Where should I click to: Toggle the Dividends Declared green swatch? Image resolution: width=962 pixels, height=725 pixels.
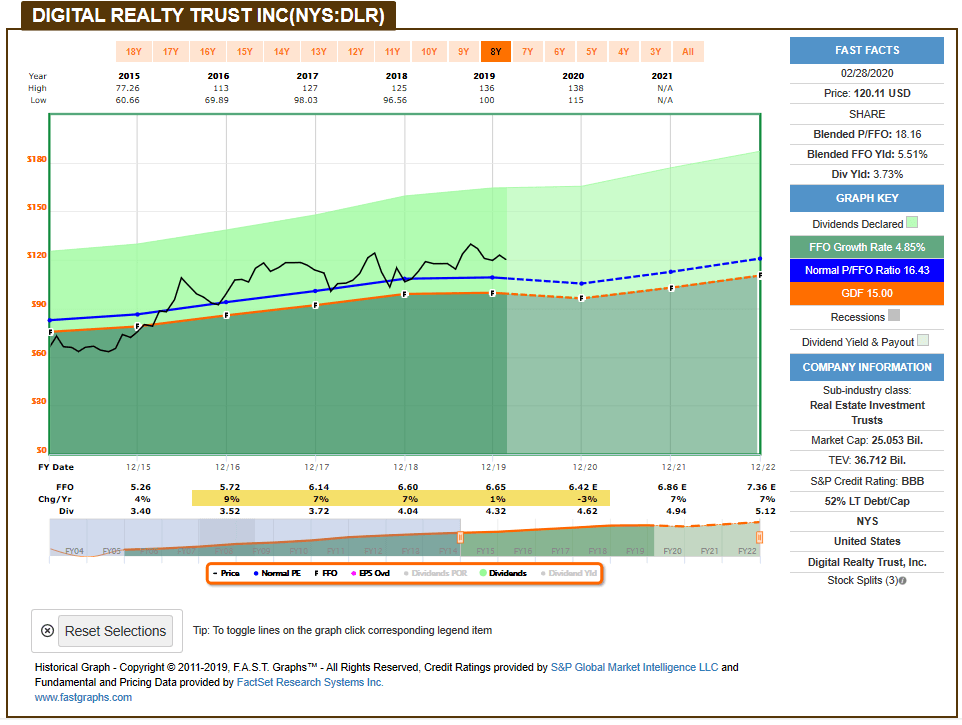click(912, 223)
